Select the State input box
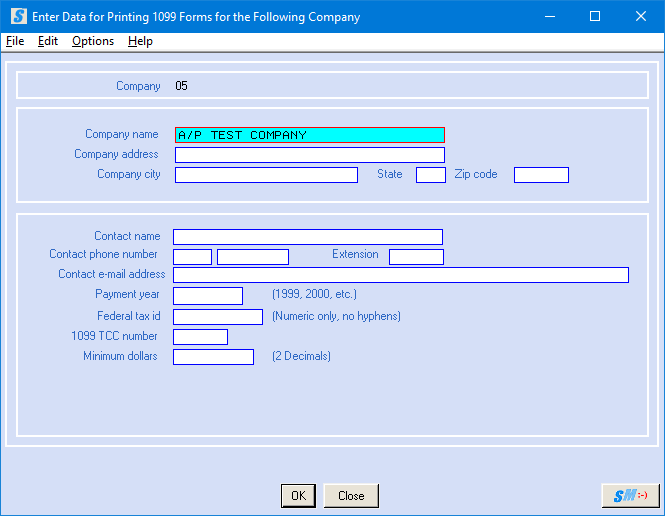This screenshot has width=665, height=516. [430, 175]
